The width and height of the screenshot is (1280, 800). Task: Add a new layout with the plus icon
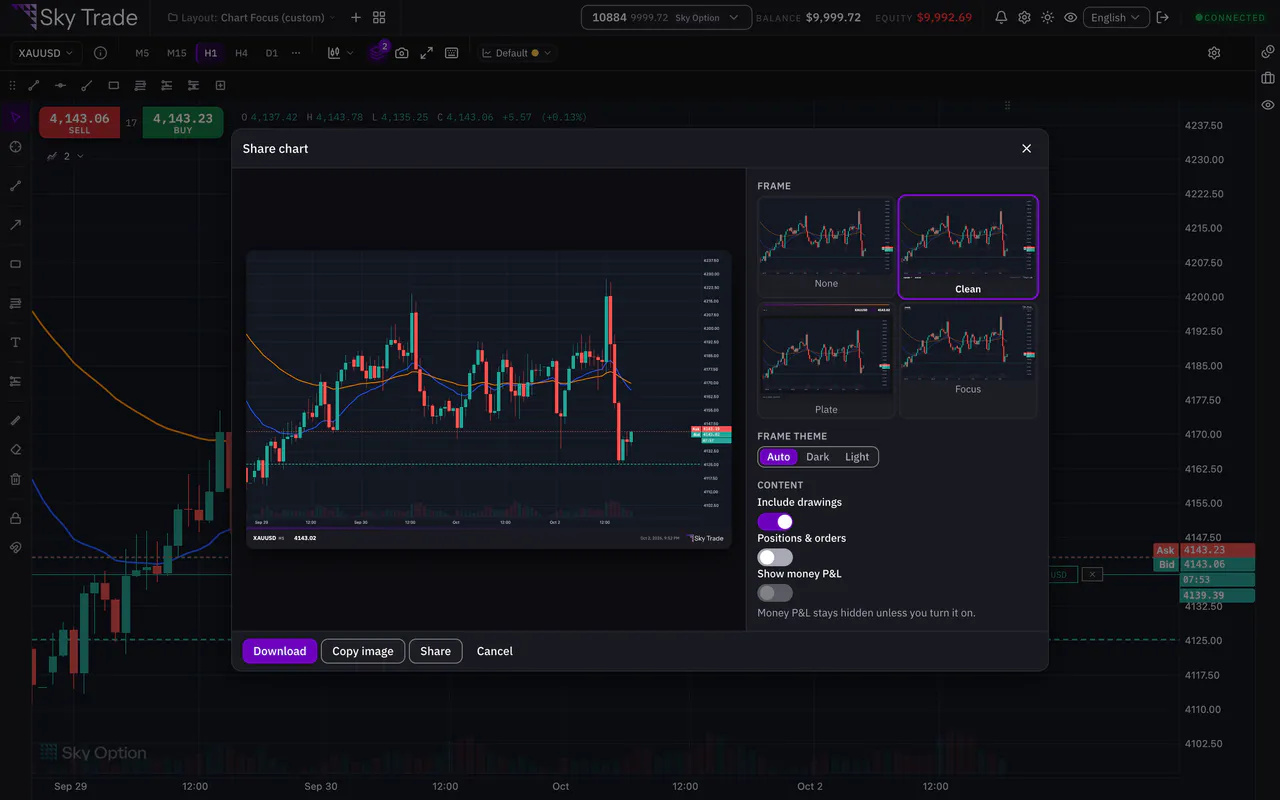click(x=355, y=18)
